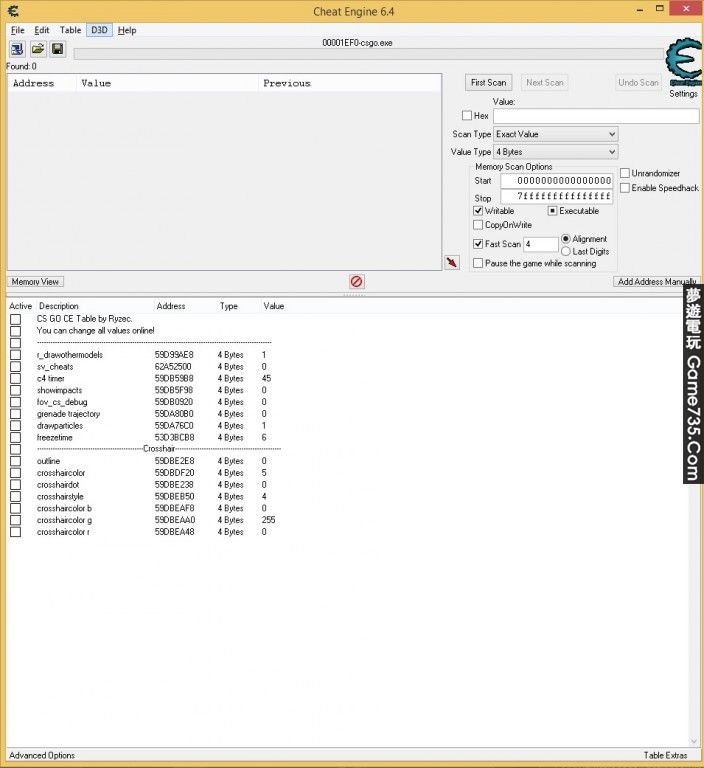Select the Last Digits radio button
Screen dimensions: 704x768
566,251
